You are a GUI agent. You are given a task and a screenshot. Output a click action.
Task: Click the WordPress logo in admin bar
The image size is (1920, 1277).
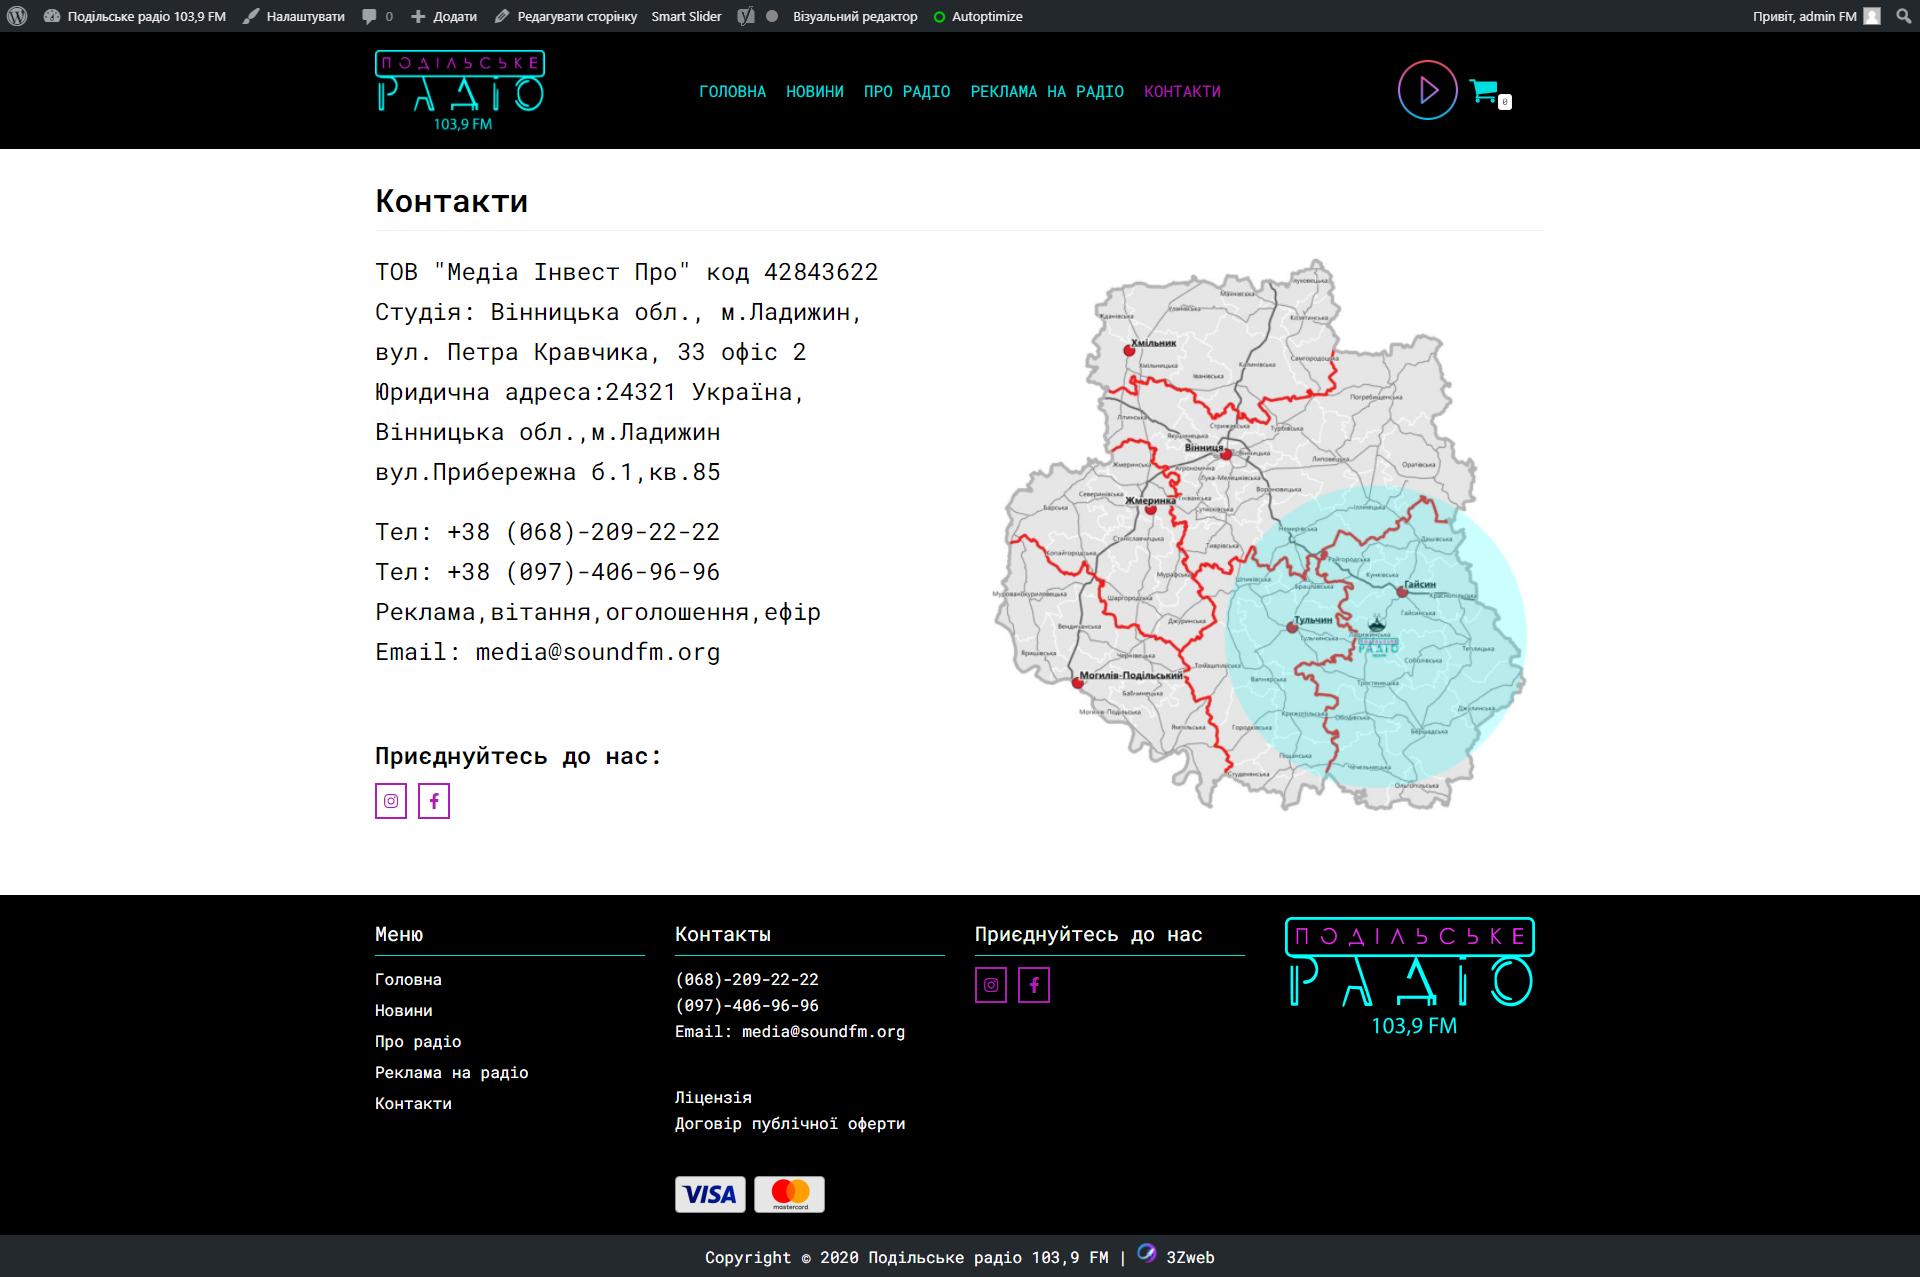pyautogui.click(x=17, y=16)
